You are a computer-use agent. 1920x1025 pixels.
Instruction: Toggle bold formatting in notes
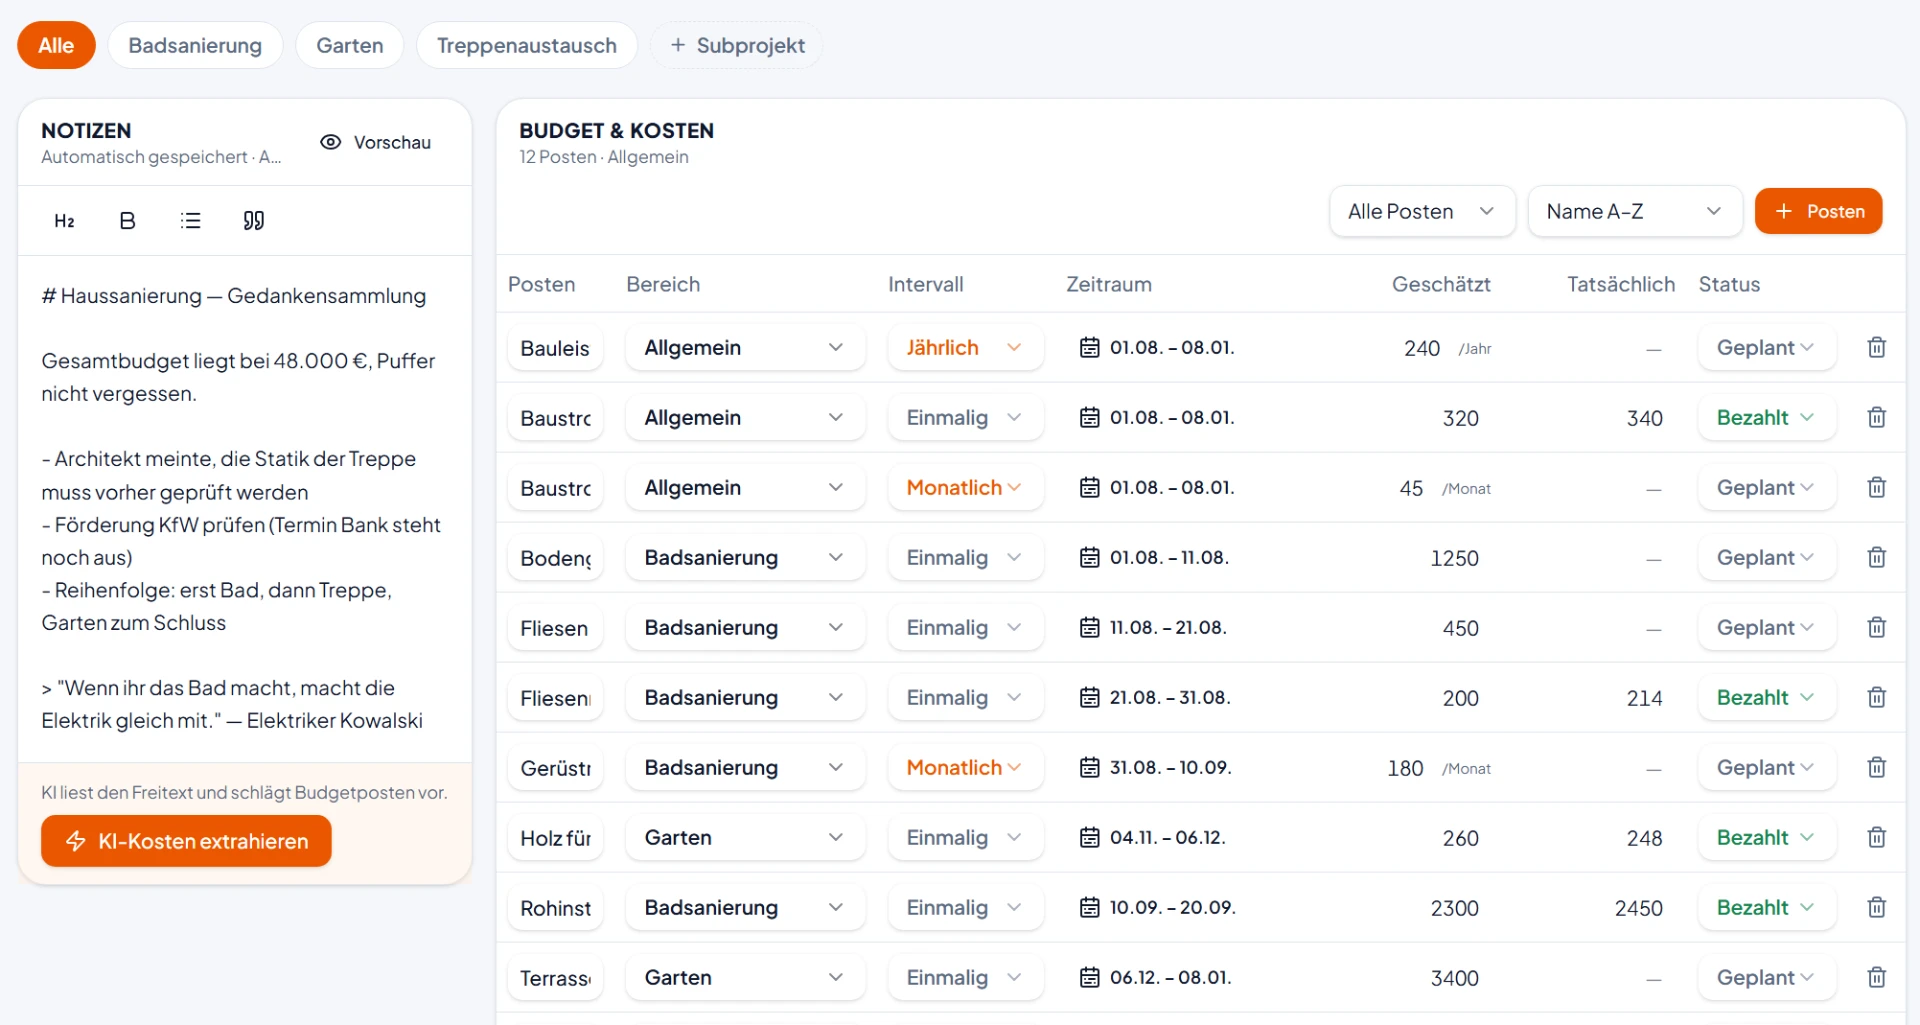tap(127, 221)
